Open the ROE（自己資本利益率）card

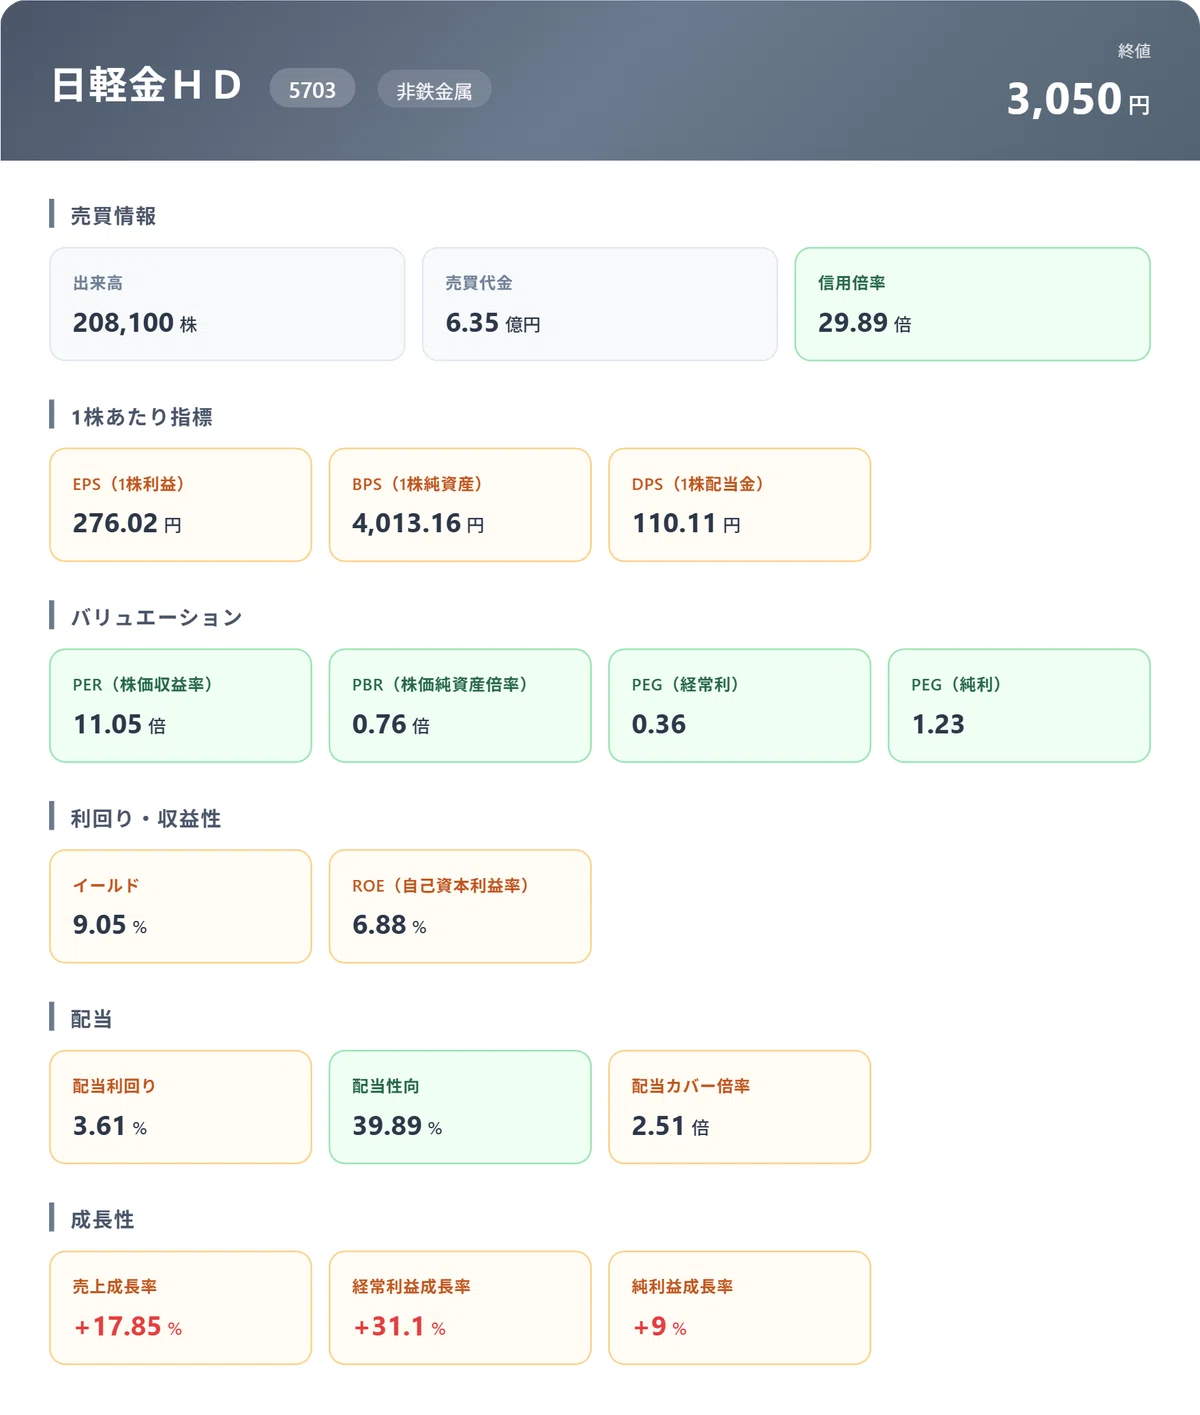click(x=460, y=907)
